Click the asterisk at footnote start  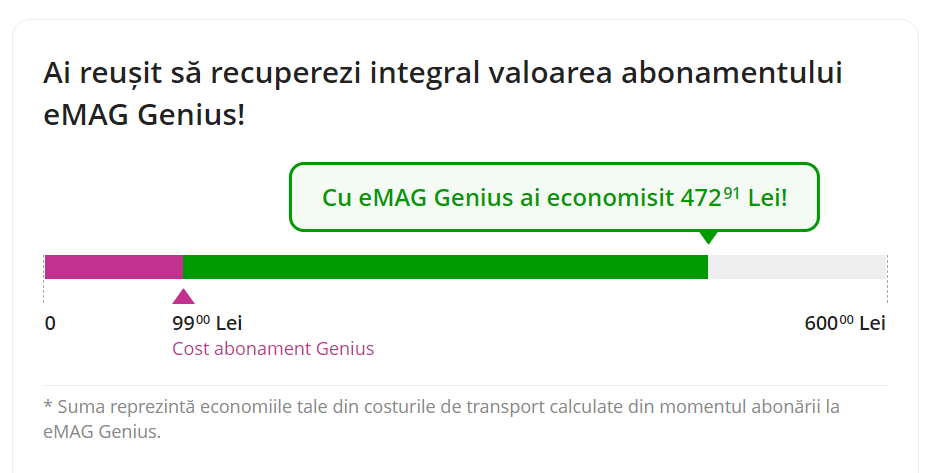48,405
